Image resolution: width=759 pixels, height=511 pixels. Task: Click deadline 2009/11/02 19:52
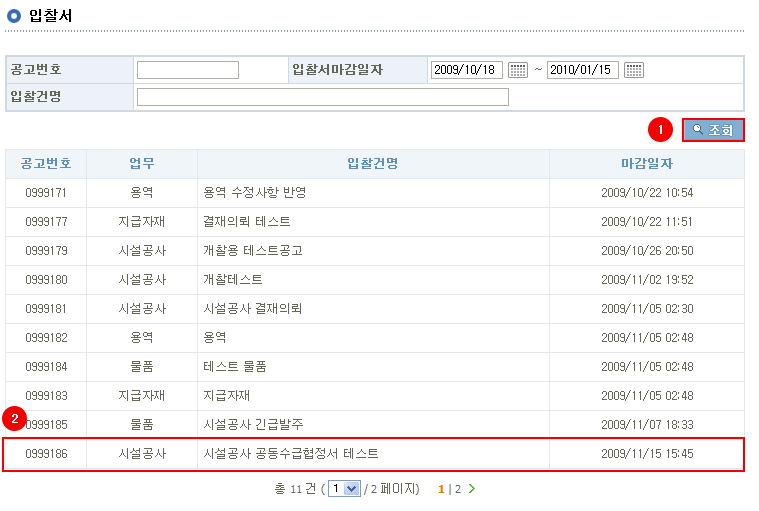647,280
